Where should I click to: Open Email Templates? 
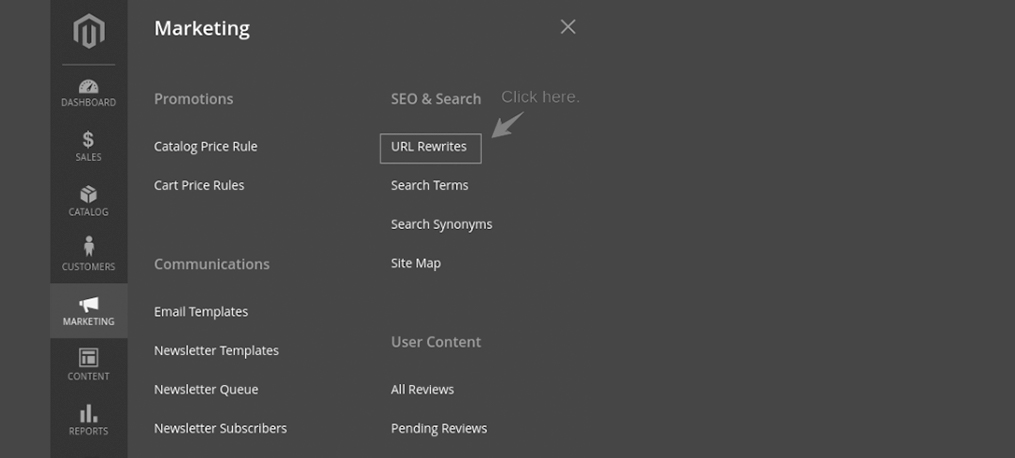click(201, 312)
